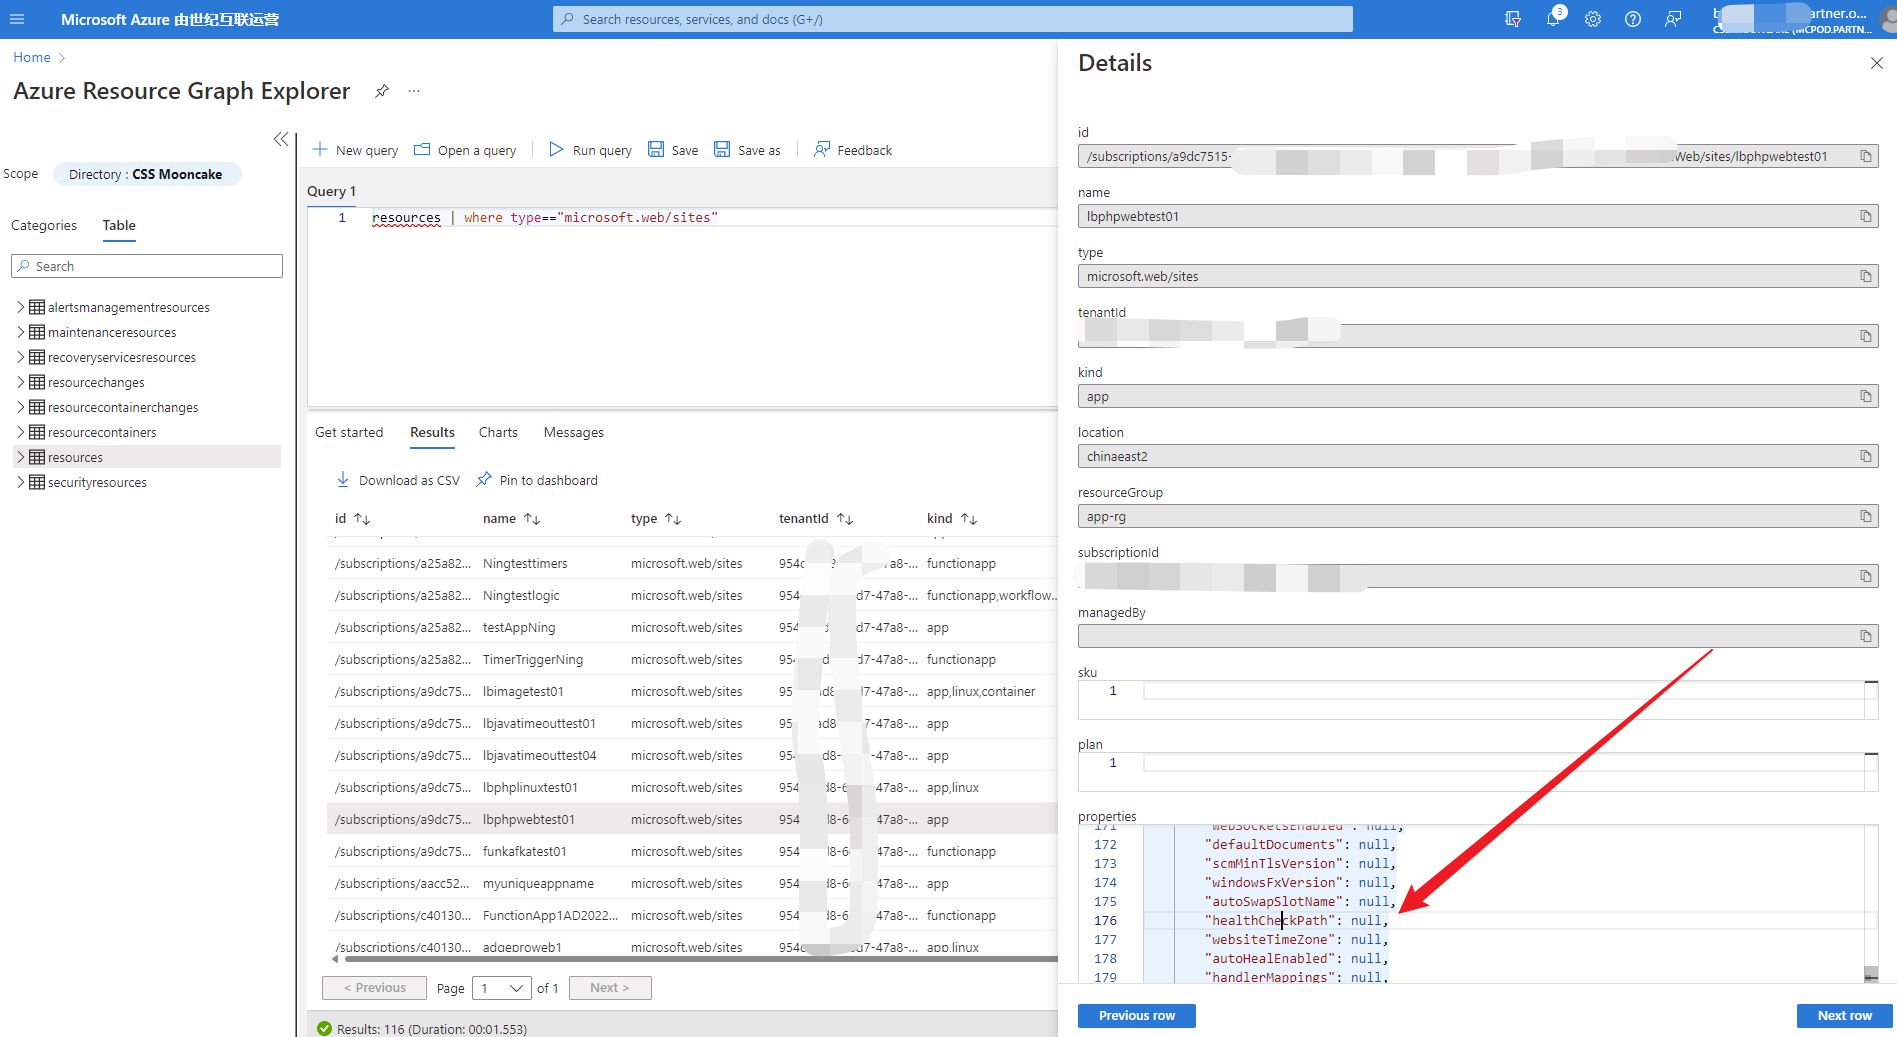1897x1037 pixels.
Task: Open a saved query
Action: [x=465, y=149]
